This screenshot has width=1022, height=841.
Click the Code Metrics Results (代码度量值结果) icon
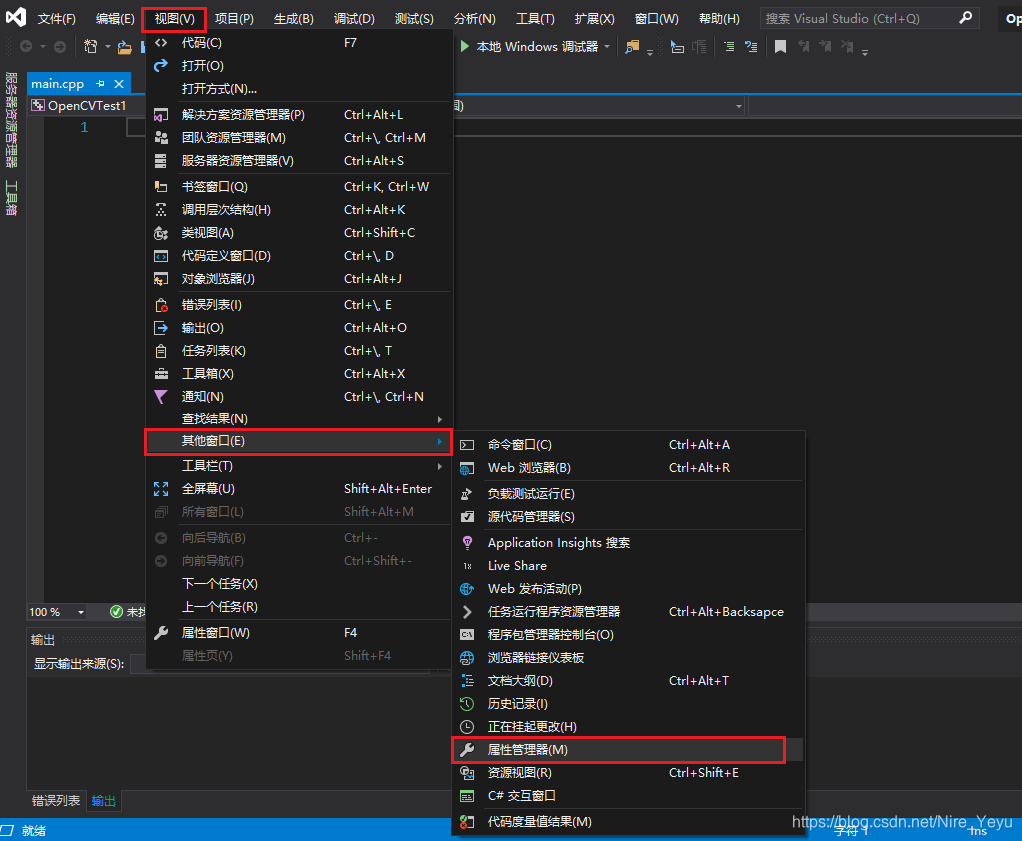coord(467,821)
